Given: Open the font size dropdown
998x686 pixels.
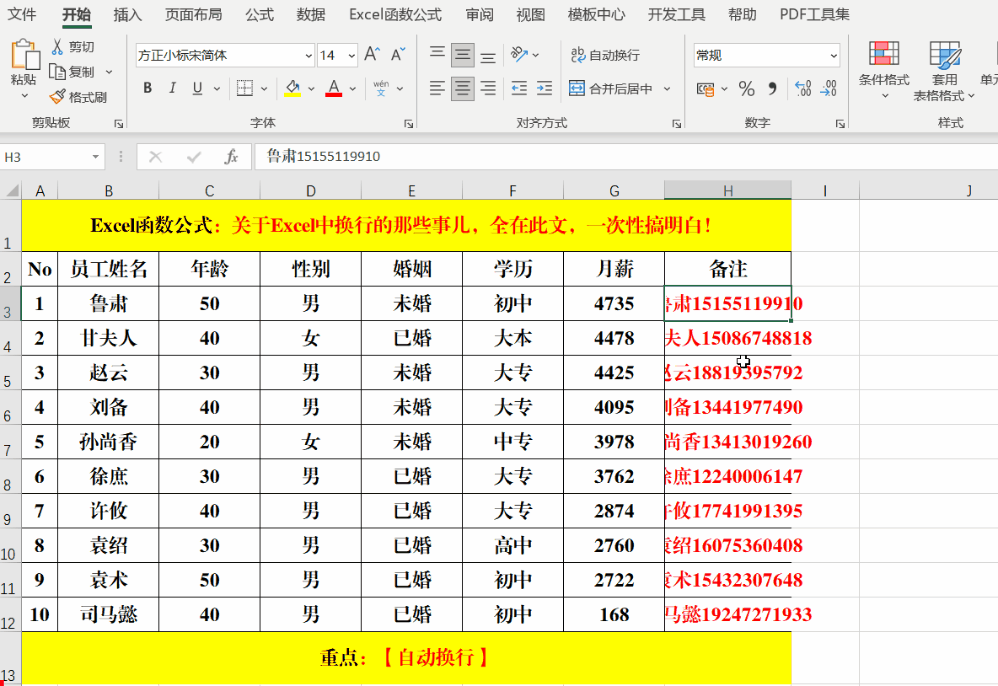Looking at the screenshot, I should tap(351, 56).
